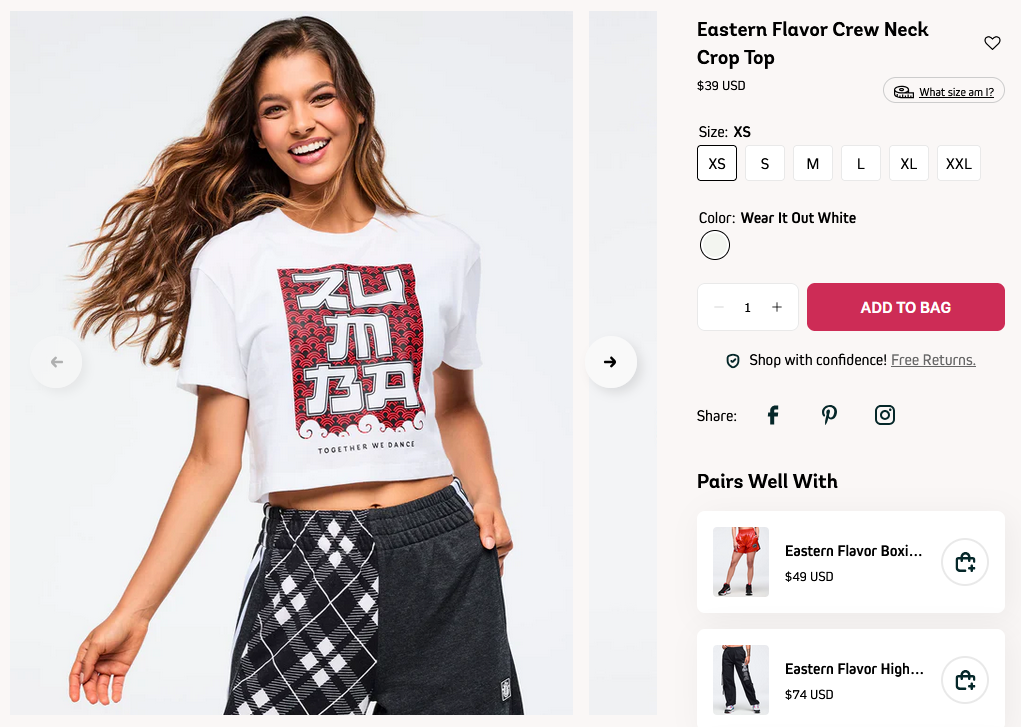1021x727 pixels.
Task: Share on Pinterest icon
Action: click(829, 415)
